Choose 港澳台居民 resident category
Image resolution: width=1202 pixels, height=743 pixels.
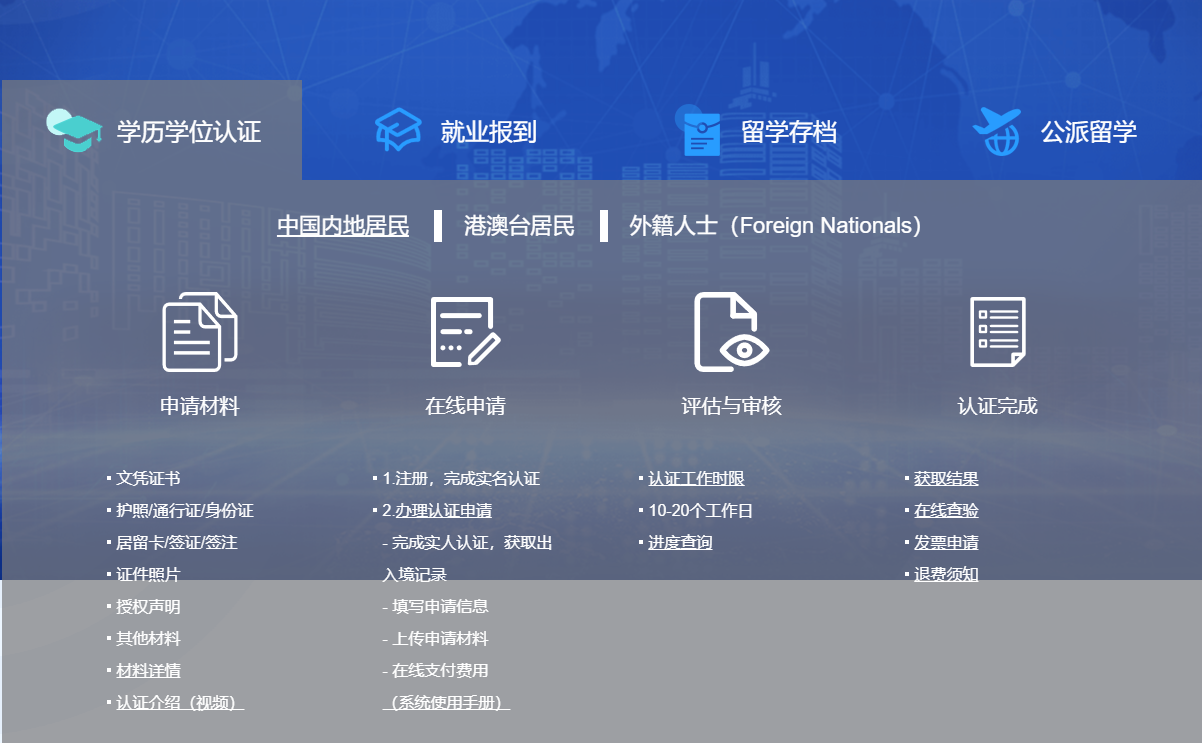coord(519,226)
